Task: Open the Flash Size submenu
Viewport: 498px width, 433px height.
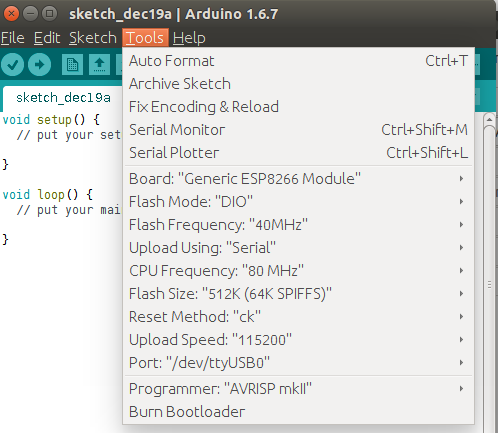Action: pos(298,294)
